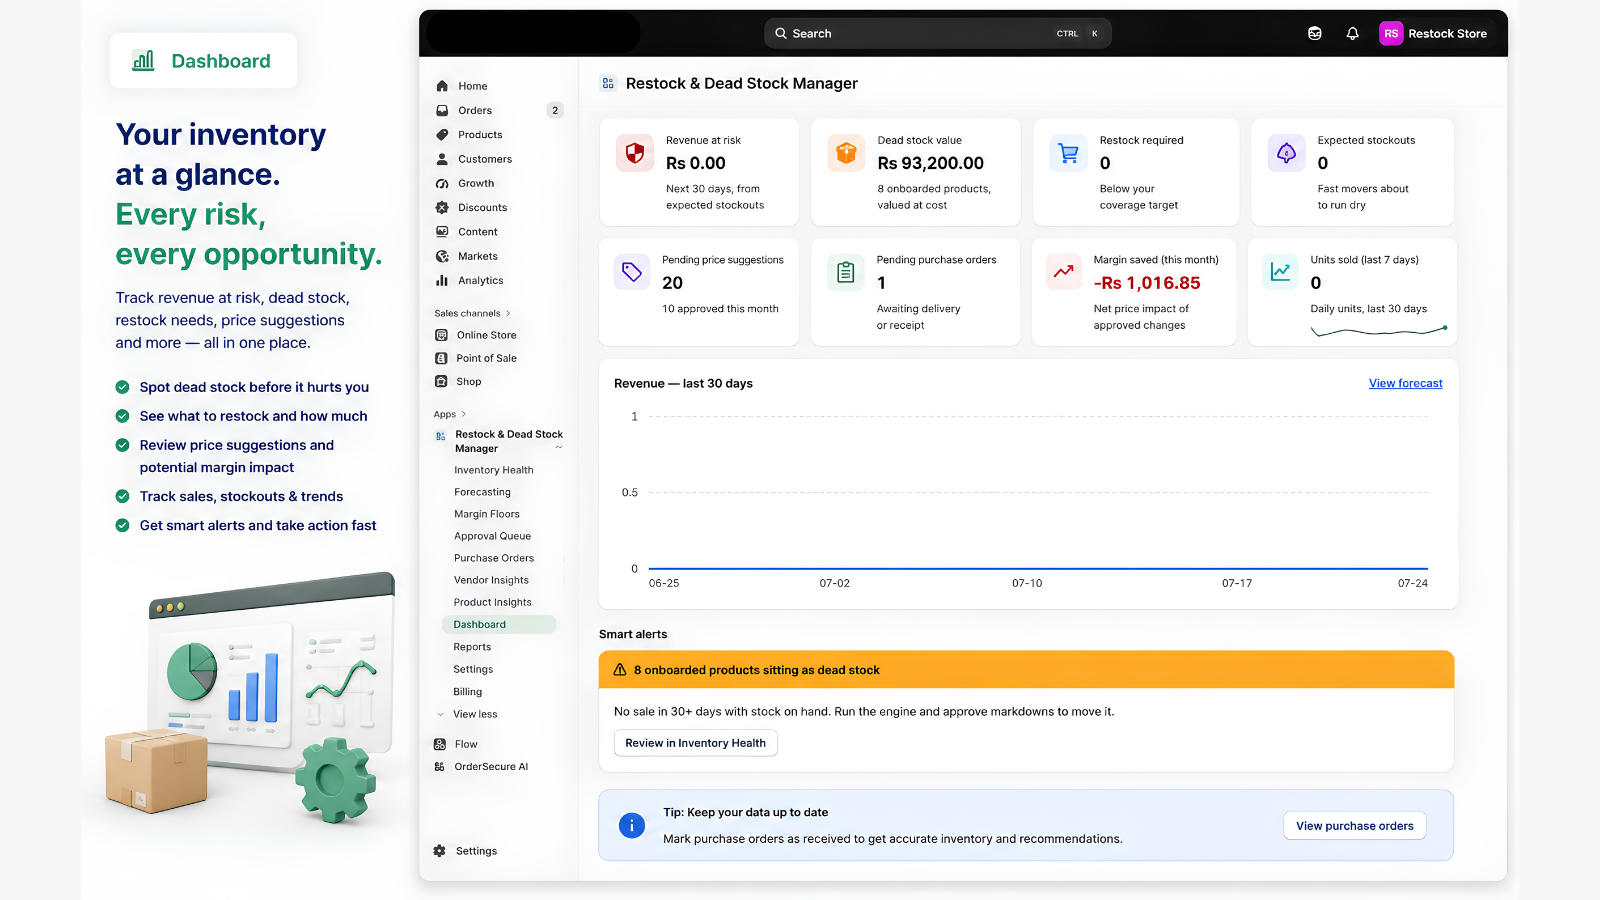
Task: Collapse app menu with View less
Action: point(474,715)
